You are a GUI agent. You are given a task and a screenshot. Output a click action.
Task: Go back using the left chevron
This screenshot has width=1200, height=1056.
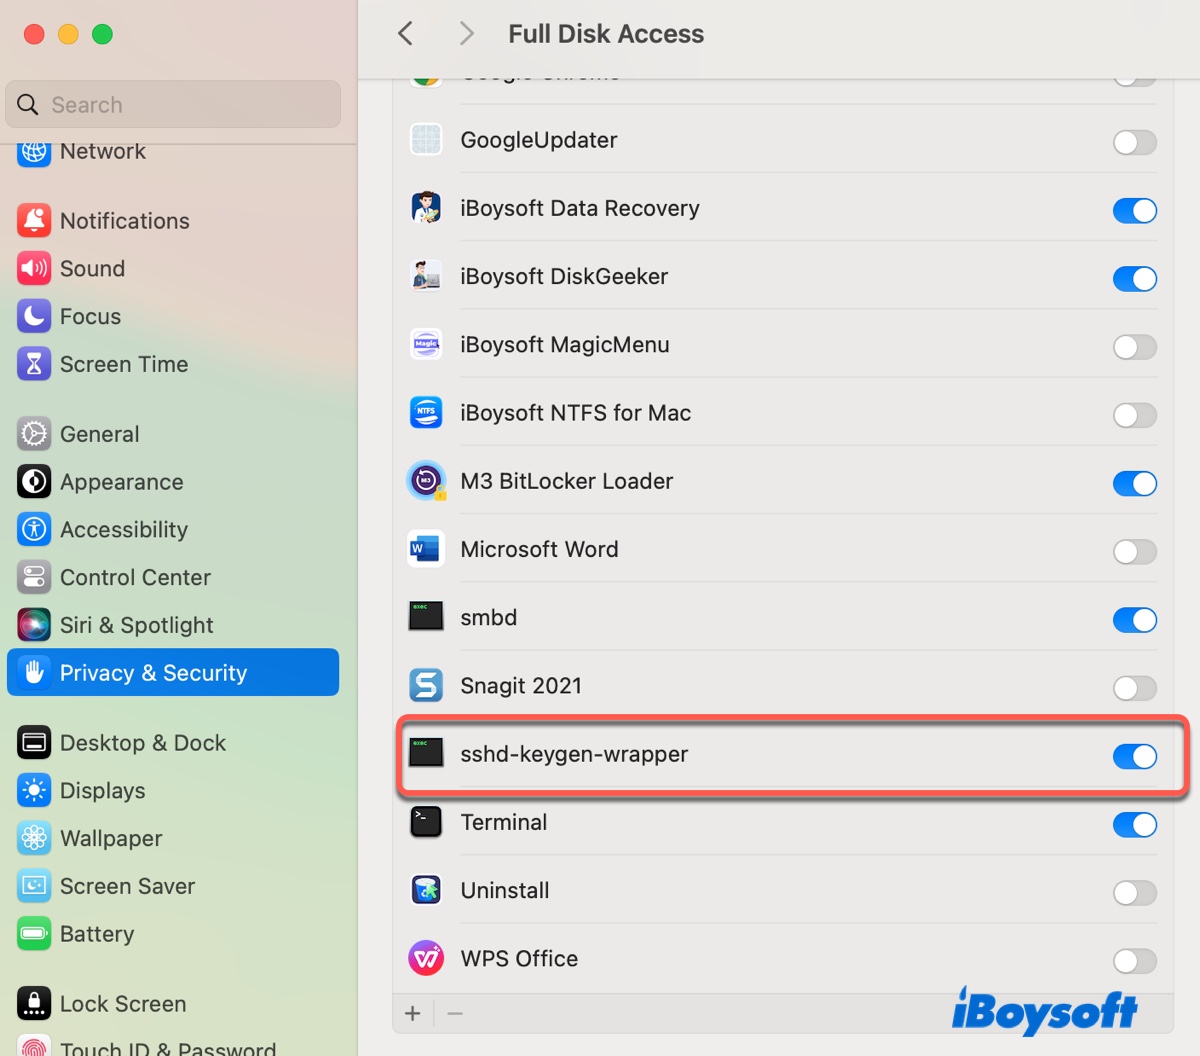(x=405, y=33)
